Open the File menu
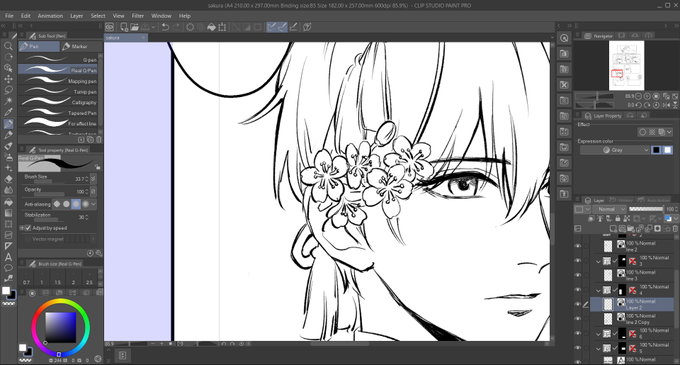Image resolution: width=680 pixels, height=365 pixels. tap(9, 16)
